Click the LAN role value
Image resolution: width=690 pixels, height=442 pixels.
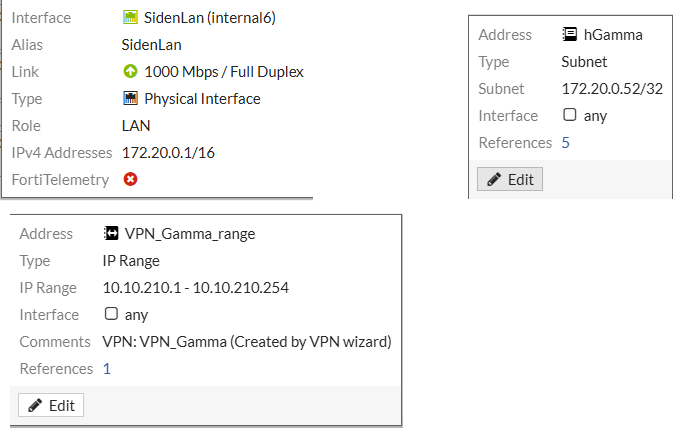pyautogui.click(x=135, y=126)
